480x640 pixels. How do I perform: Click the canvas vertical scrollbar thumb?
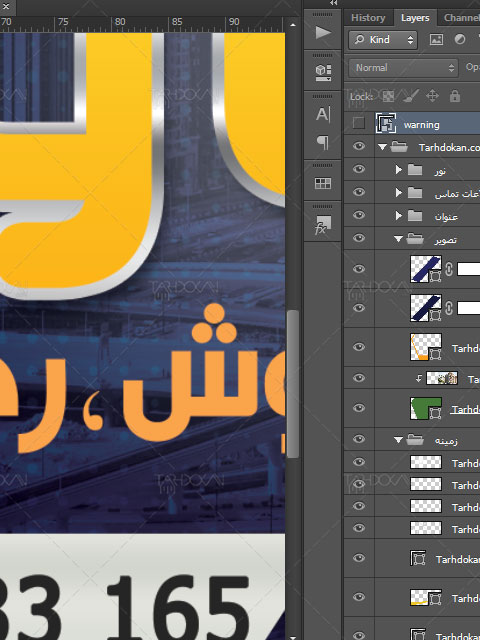293,384
